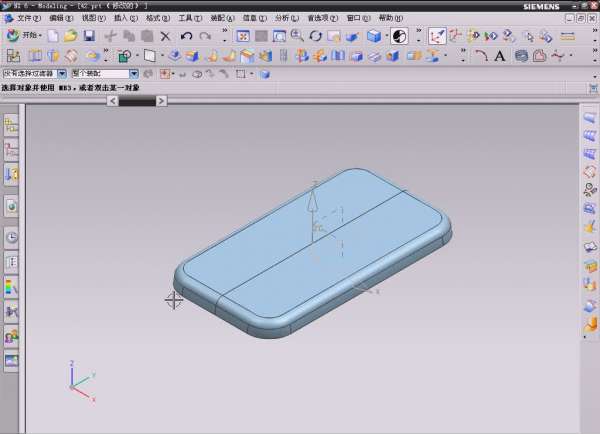Screen dimensions: 600x434
Task: Open the selection filter dropdown
Action: coord(62,74)
